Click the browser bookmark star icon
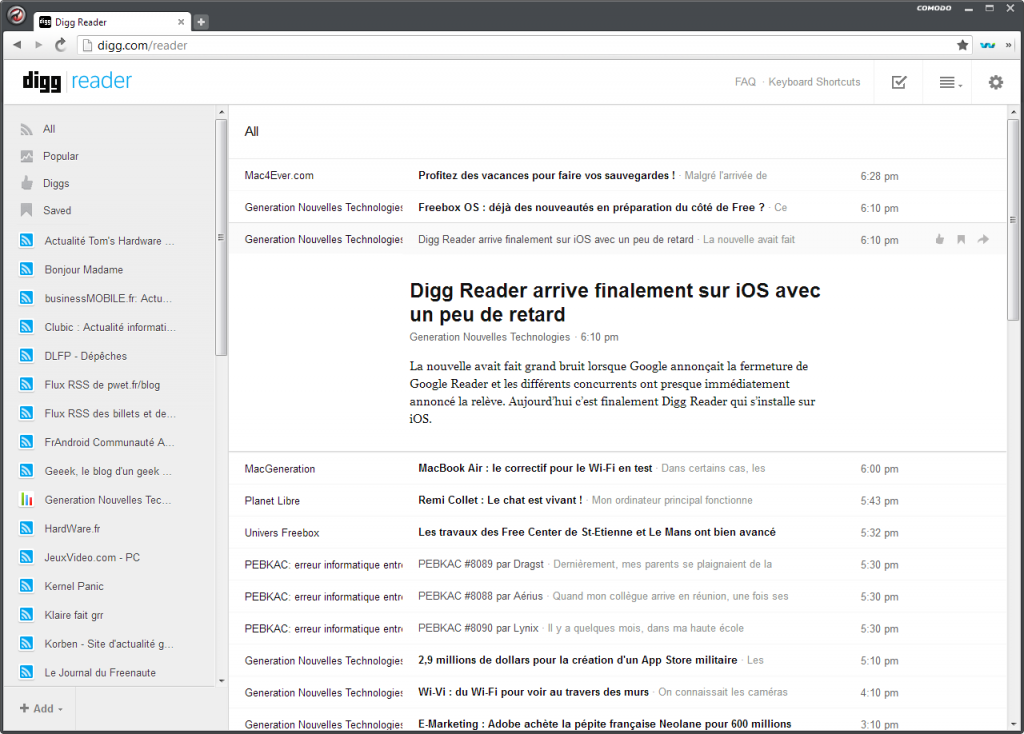The image size is (1024, 734). [963, 45]
